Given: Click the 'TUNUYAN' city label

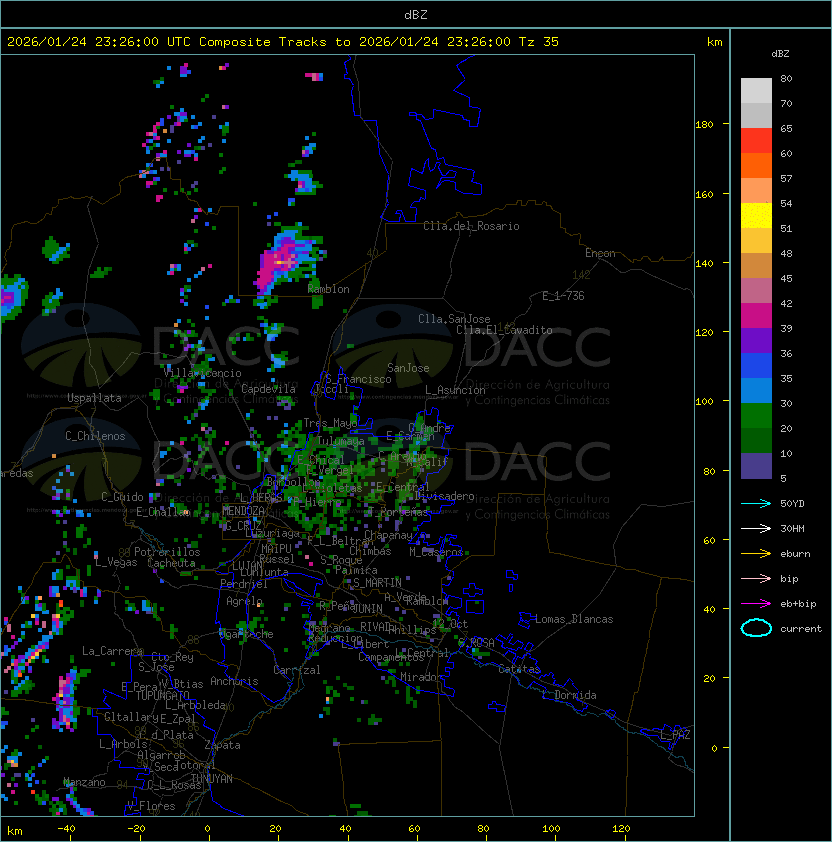Looking at the screenshot, I should pos(212,779).
